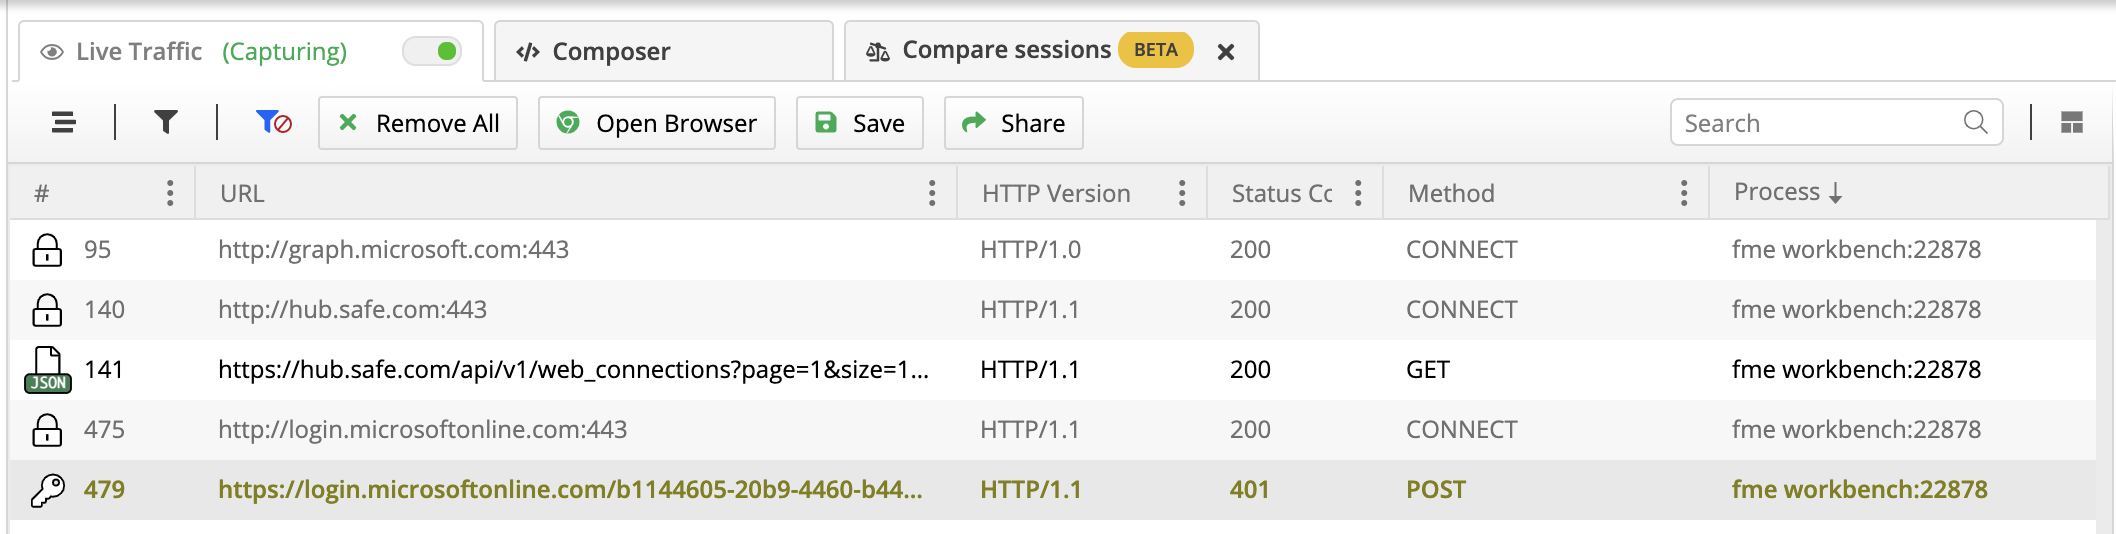2116x534 pixels.
Task: Close the Compare sessions tab
Action: [x=1226, y=52]
